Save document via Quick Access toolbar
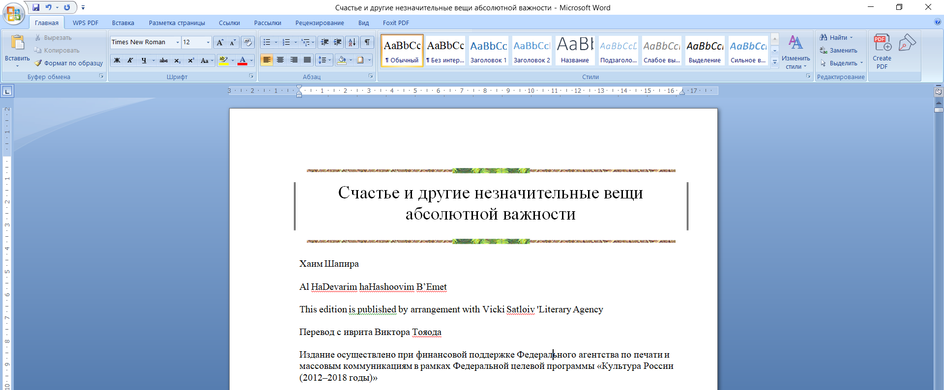 pos(36,7)
